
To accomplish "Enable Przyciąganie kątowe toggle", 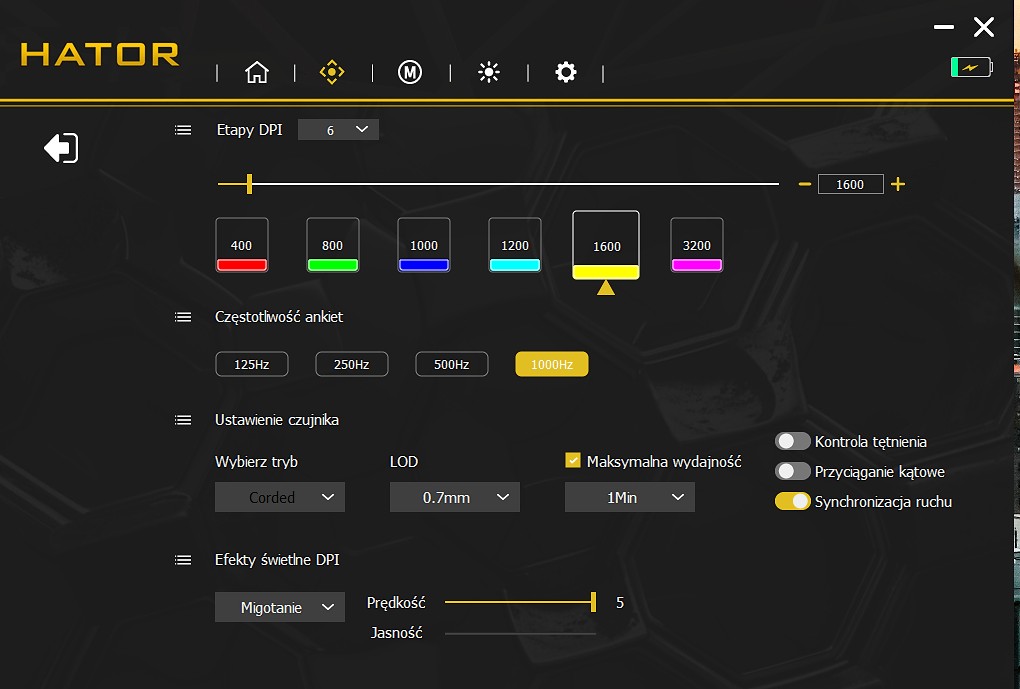I will 792,470.
